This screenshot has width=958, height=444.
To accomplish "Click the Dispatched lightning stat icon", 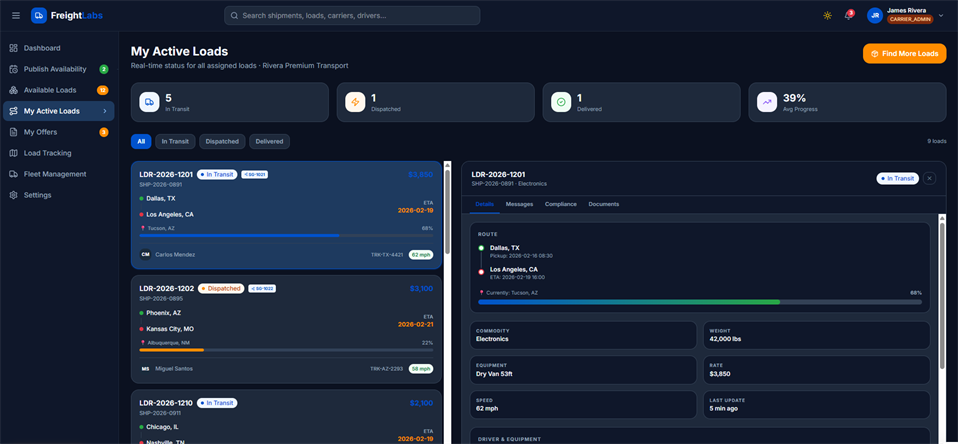I will tap(355, 102).
